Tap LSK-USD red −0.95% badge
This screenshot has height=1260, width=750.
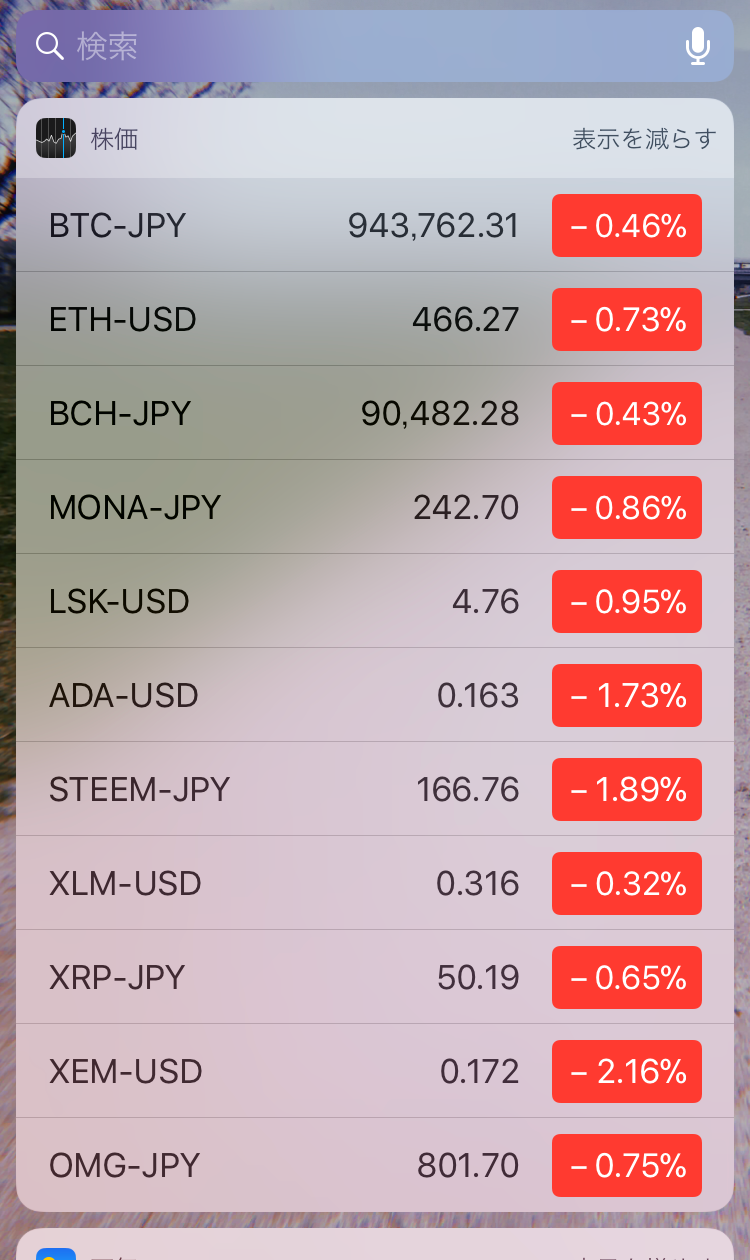627,602
